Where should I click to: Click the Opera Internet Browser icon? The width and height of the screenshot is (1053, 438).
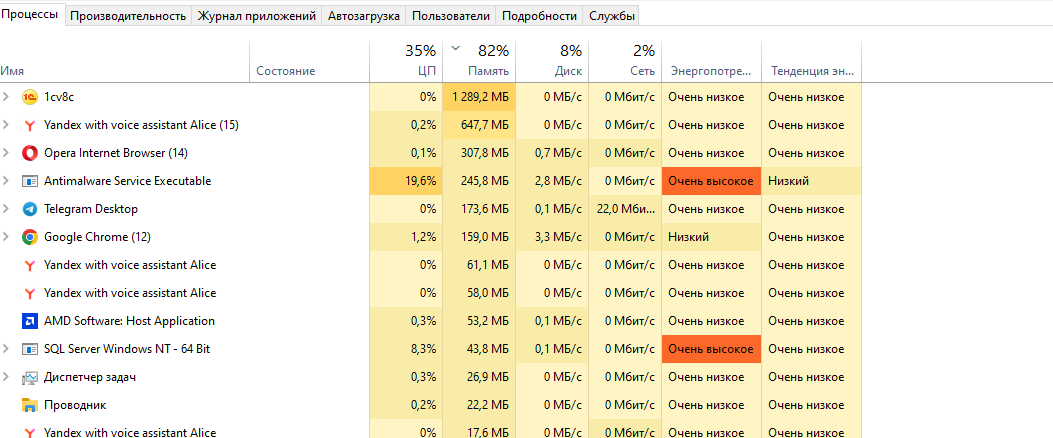click(30, 153)
